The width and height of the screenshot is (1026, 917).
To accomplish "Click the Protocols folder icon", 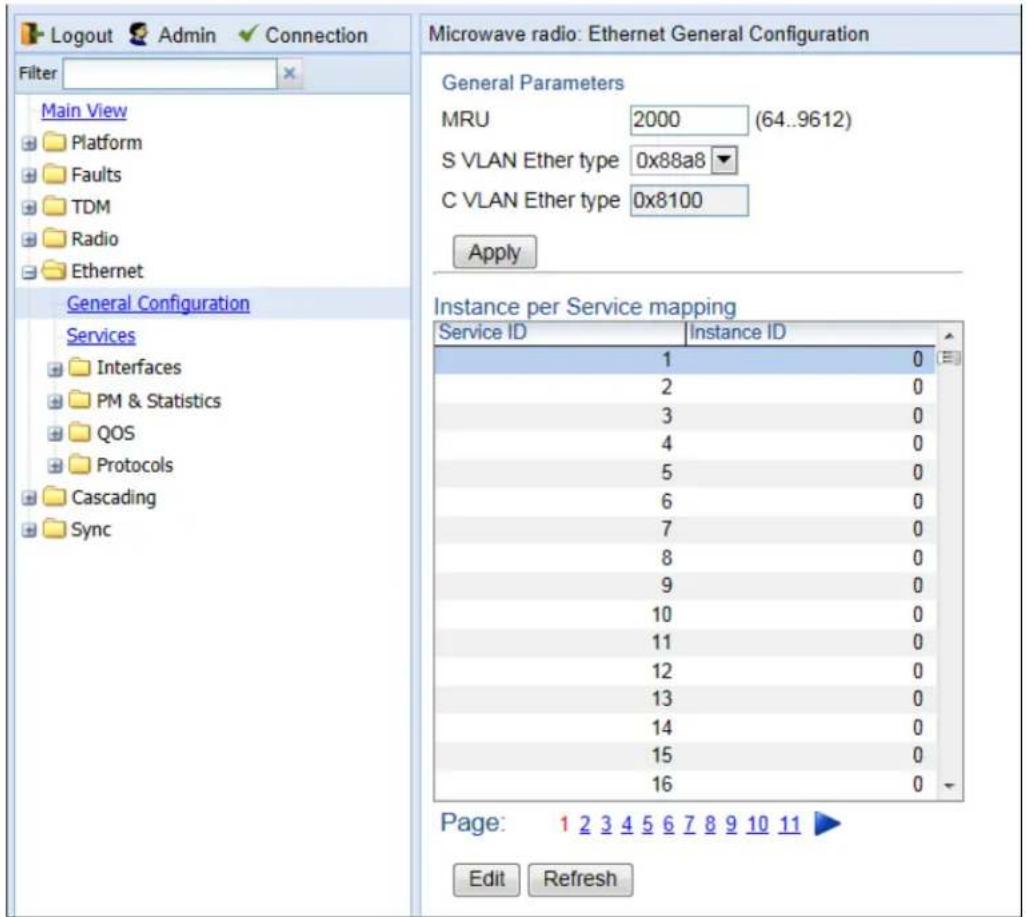I will point(80,465).
